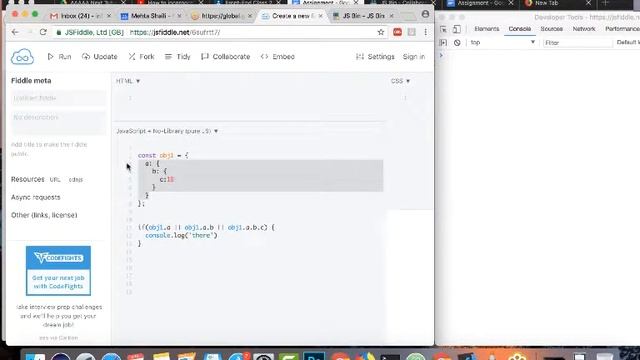Open the Network tab in DevTools
640x360 pixels.
(584, 29)
